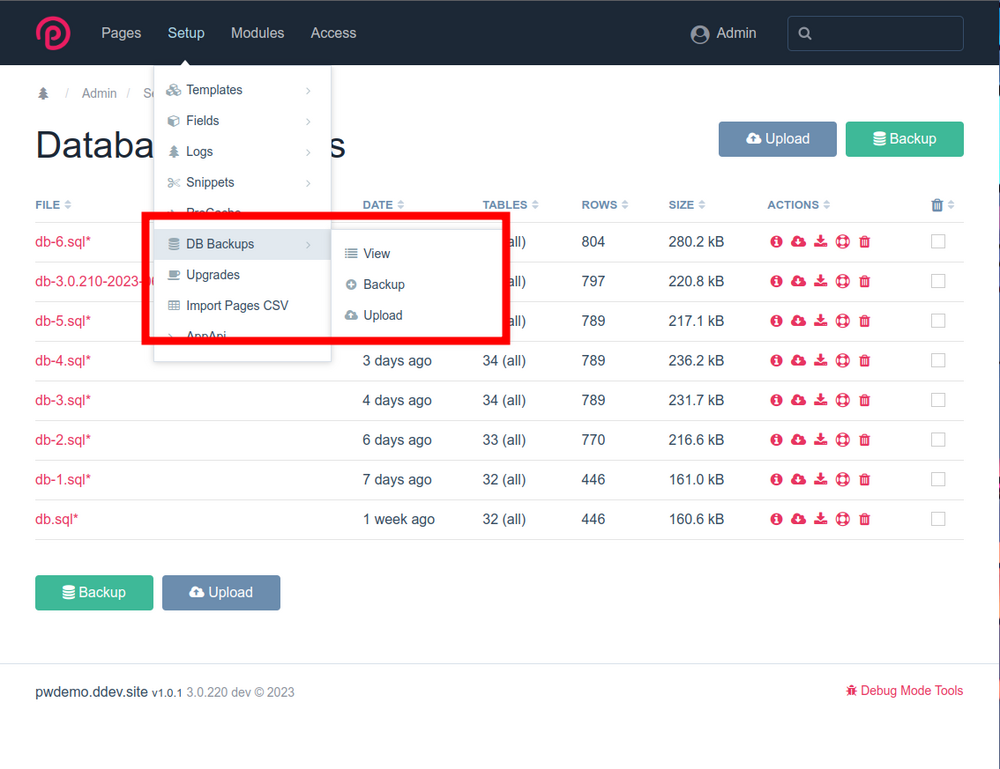
Task: Expand the Templates submenu arrow
Action: (x=308, y=91)
